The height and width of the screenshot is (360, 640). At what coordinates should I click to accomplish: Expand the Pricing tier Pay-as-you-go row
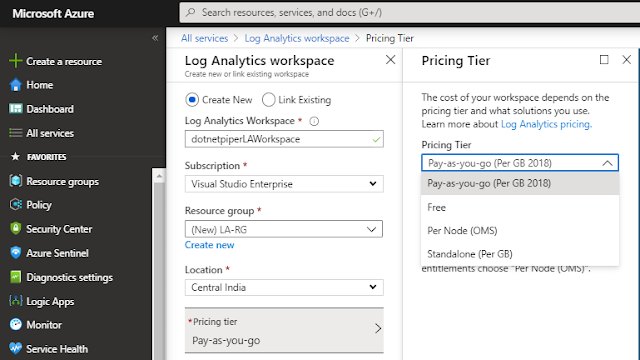click(284, 330)
